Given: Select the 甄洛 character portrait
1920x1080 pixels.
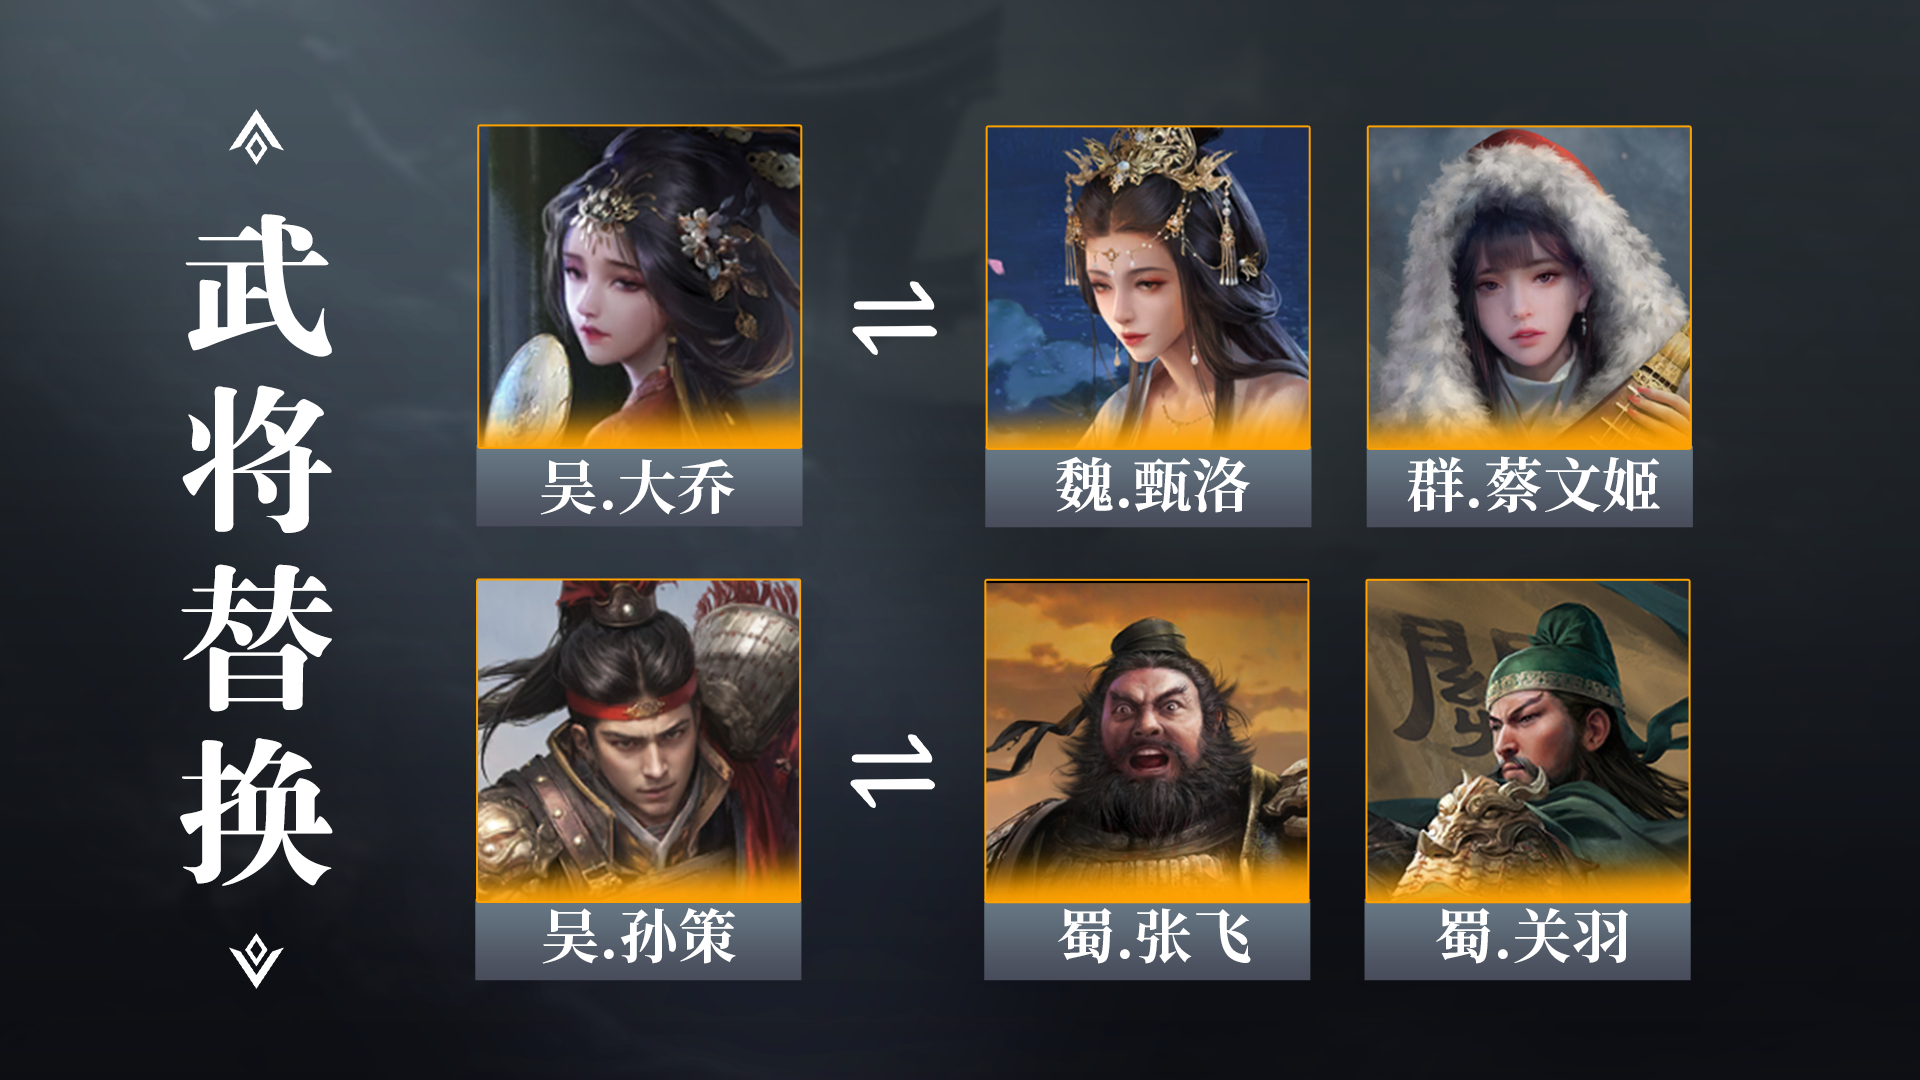Looking at the screenshot, I should [1148, 287].
